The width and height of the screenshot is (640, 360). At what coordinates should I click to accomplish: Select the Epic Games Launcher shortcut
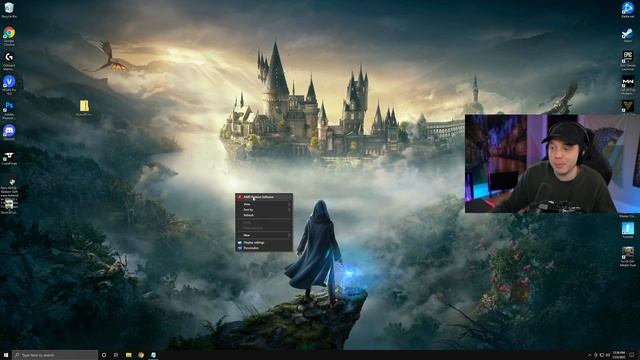628,60
